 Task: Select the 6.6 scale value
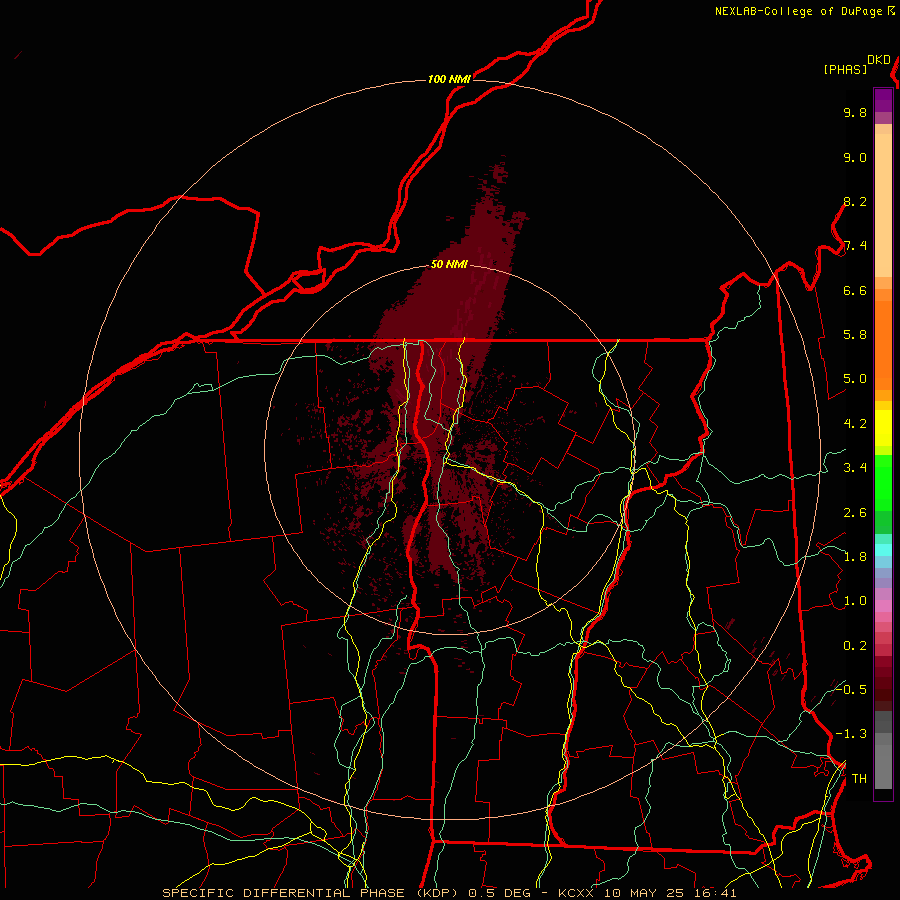pos(855,290)
